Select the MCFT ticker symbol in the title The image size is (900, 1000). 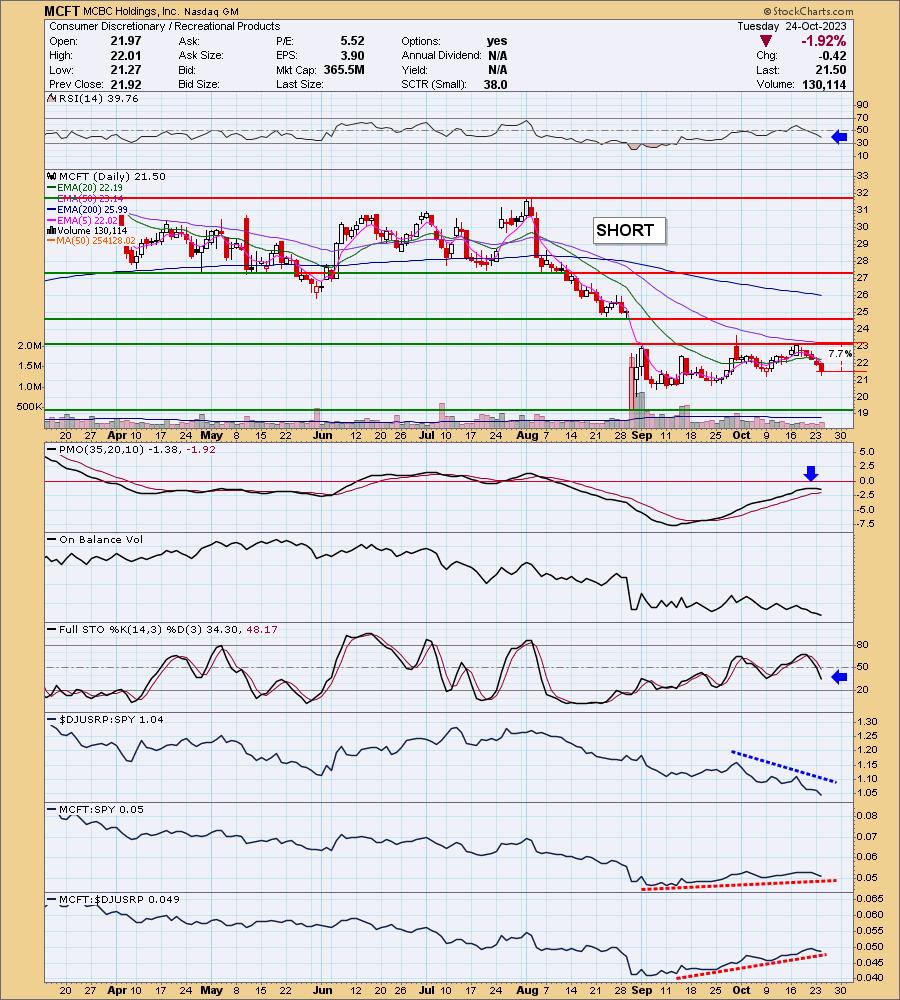tap(62, 11)
